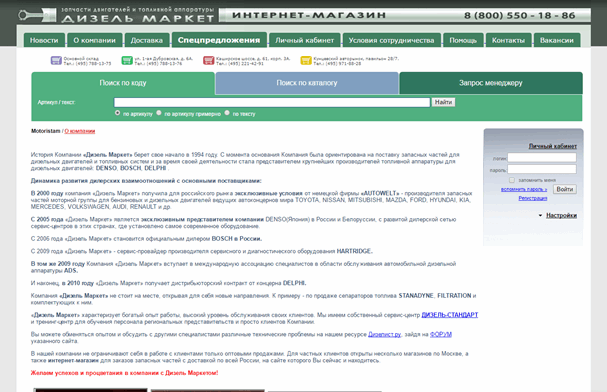This screenshot has width=607, height=392.
Task: Open the Новости menu tab
Action: 44,40
